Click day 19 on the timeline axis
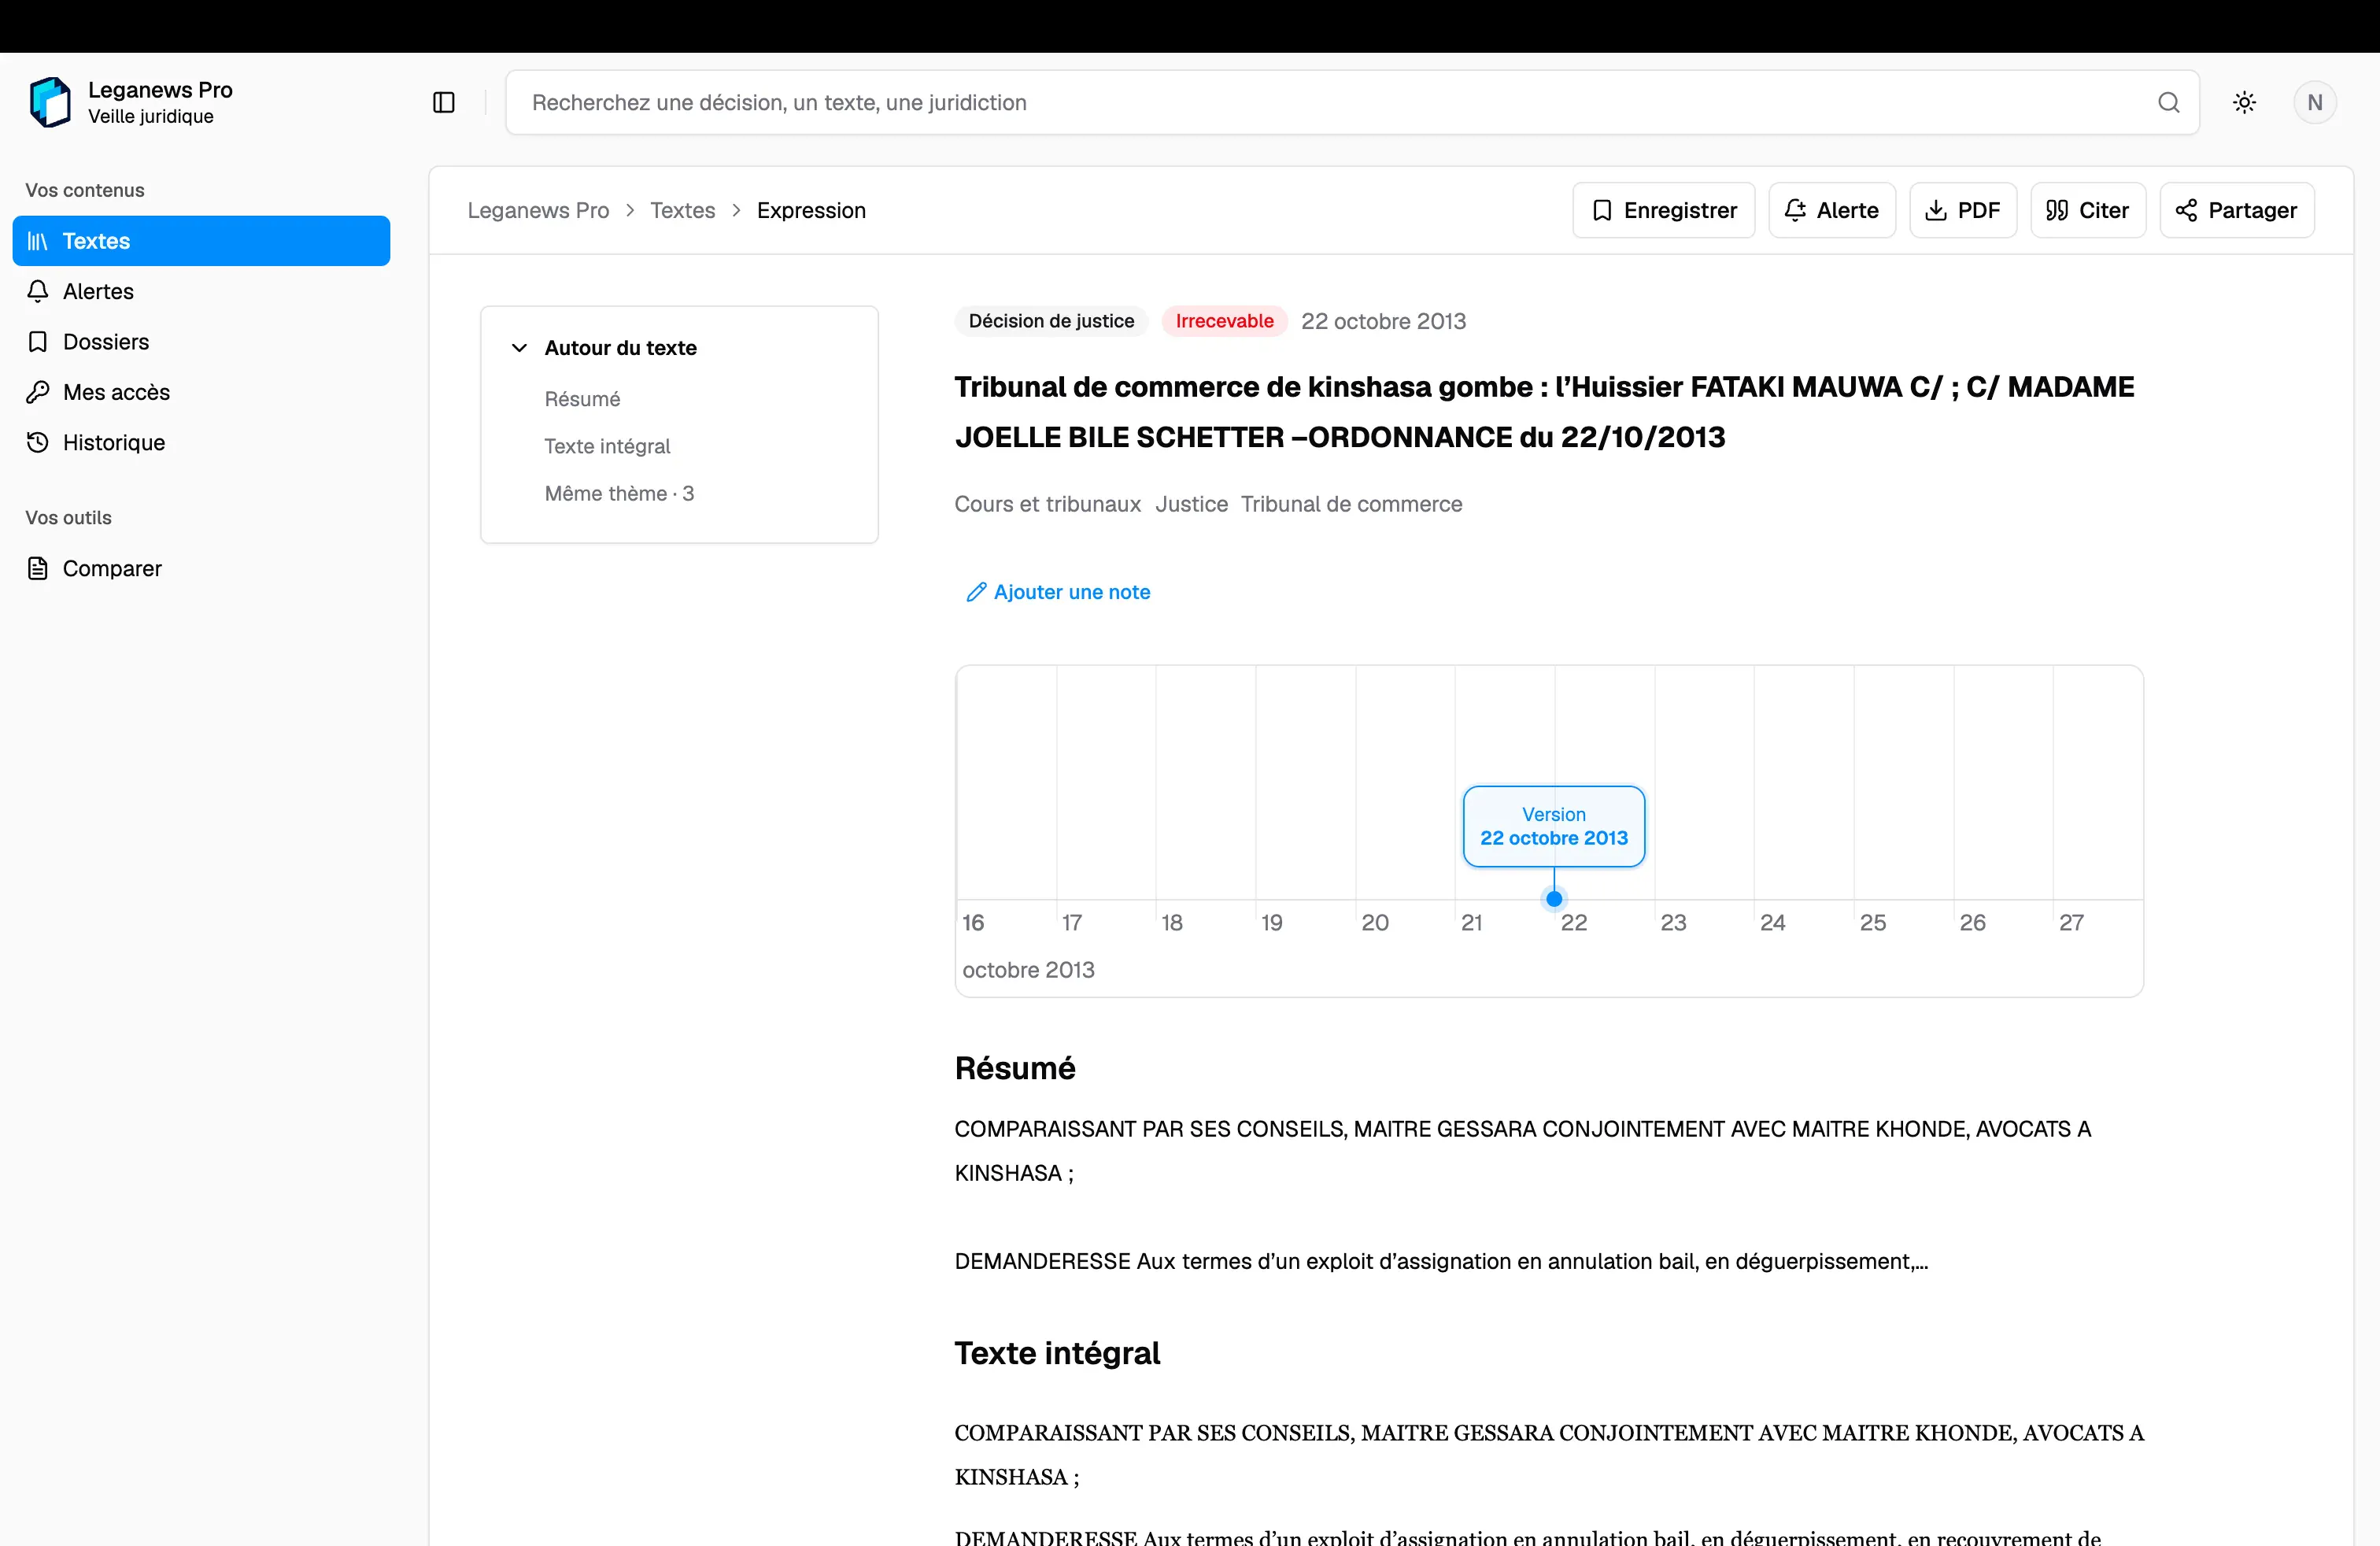Viewport: 2380px width, 1546px height. point(1271,922)
